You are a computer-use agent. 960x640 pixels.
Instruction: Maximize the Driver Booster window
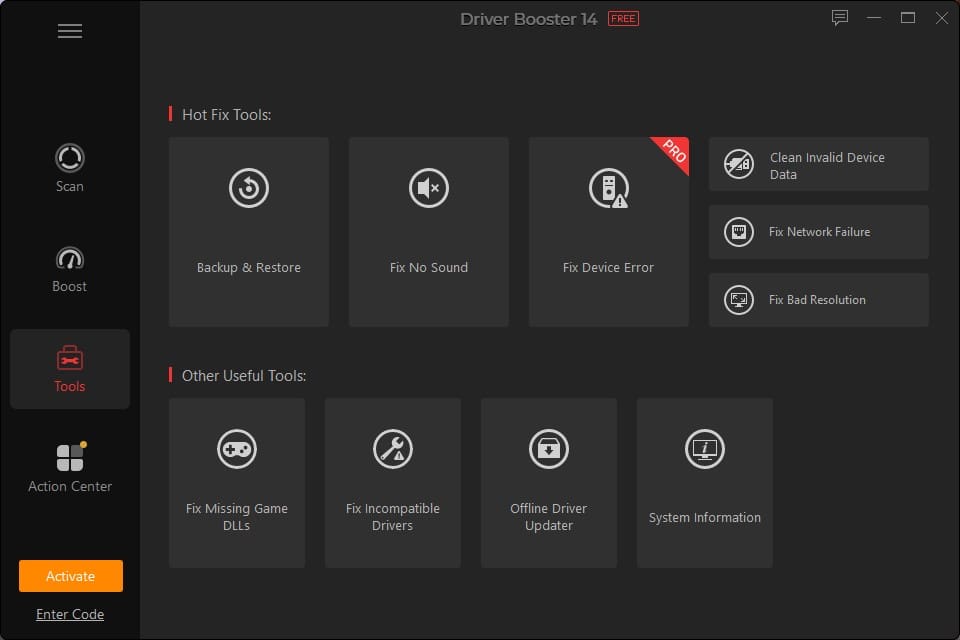[x=908, y=18]
